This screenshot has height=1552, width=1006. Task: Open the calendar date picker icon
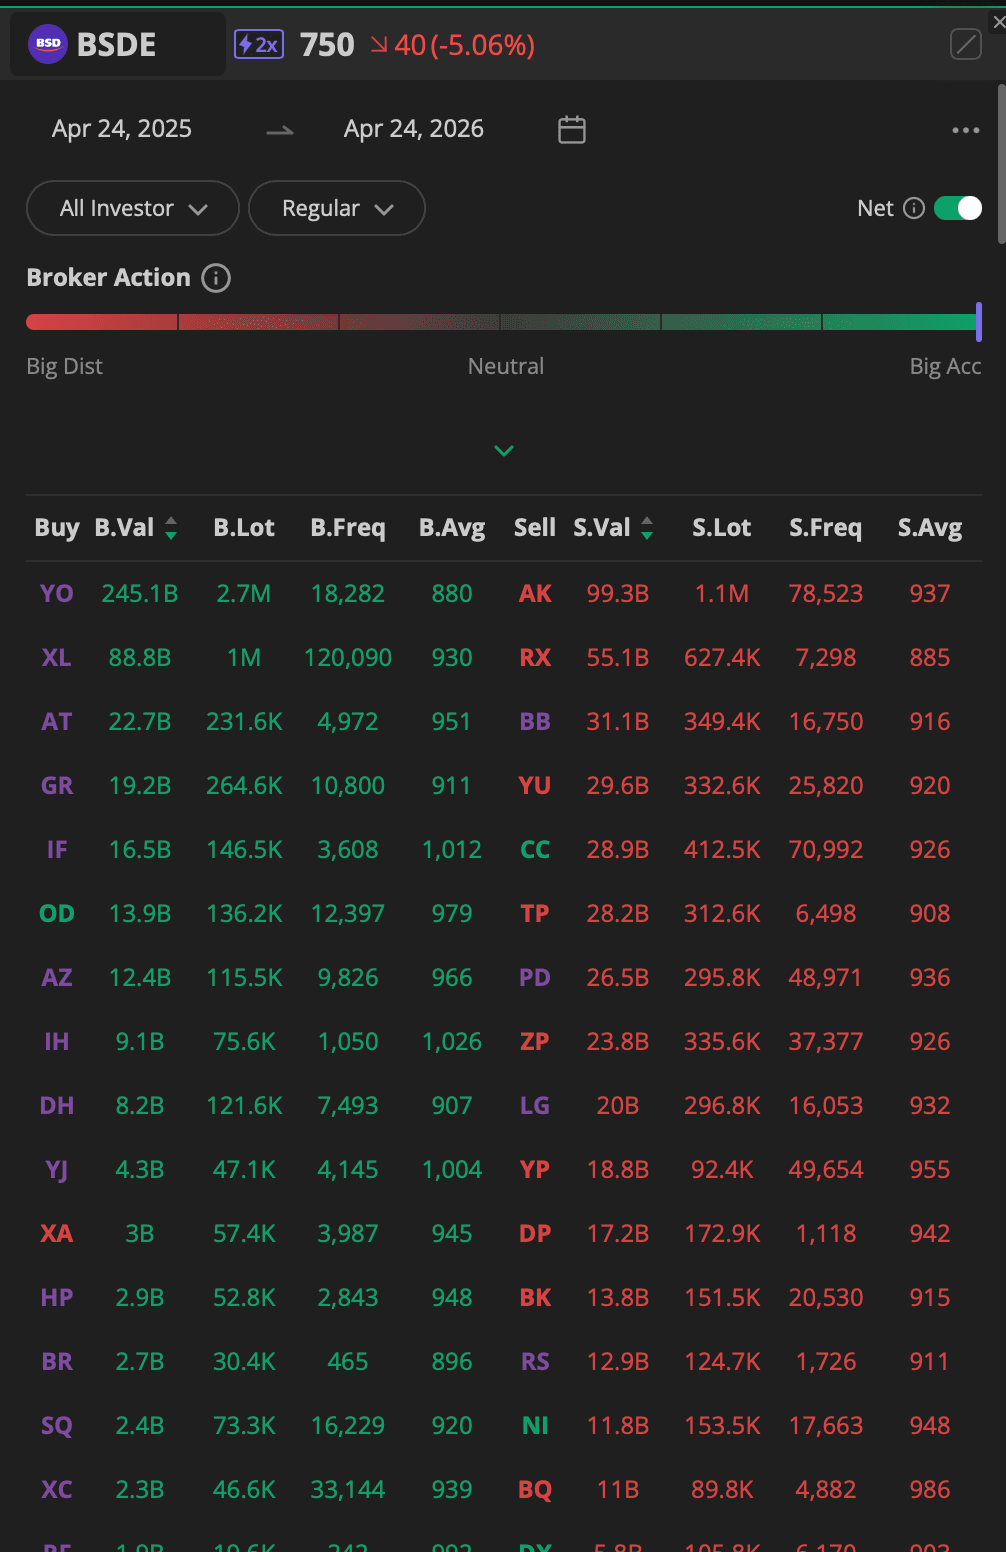(571, 129)
